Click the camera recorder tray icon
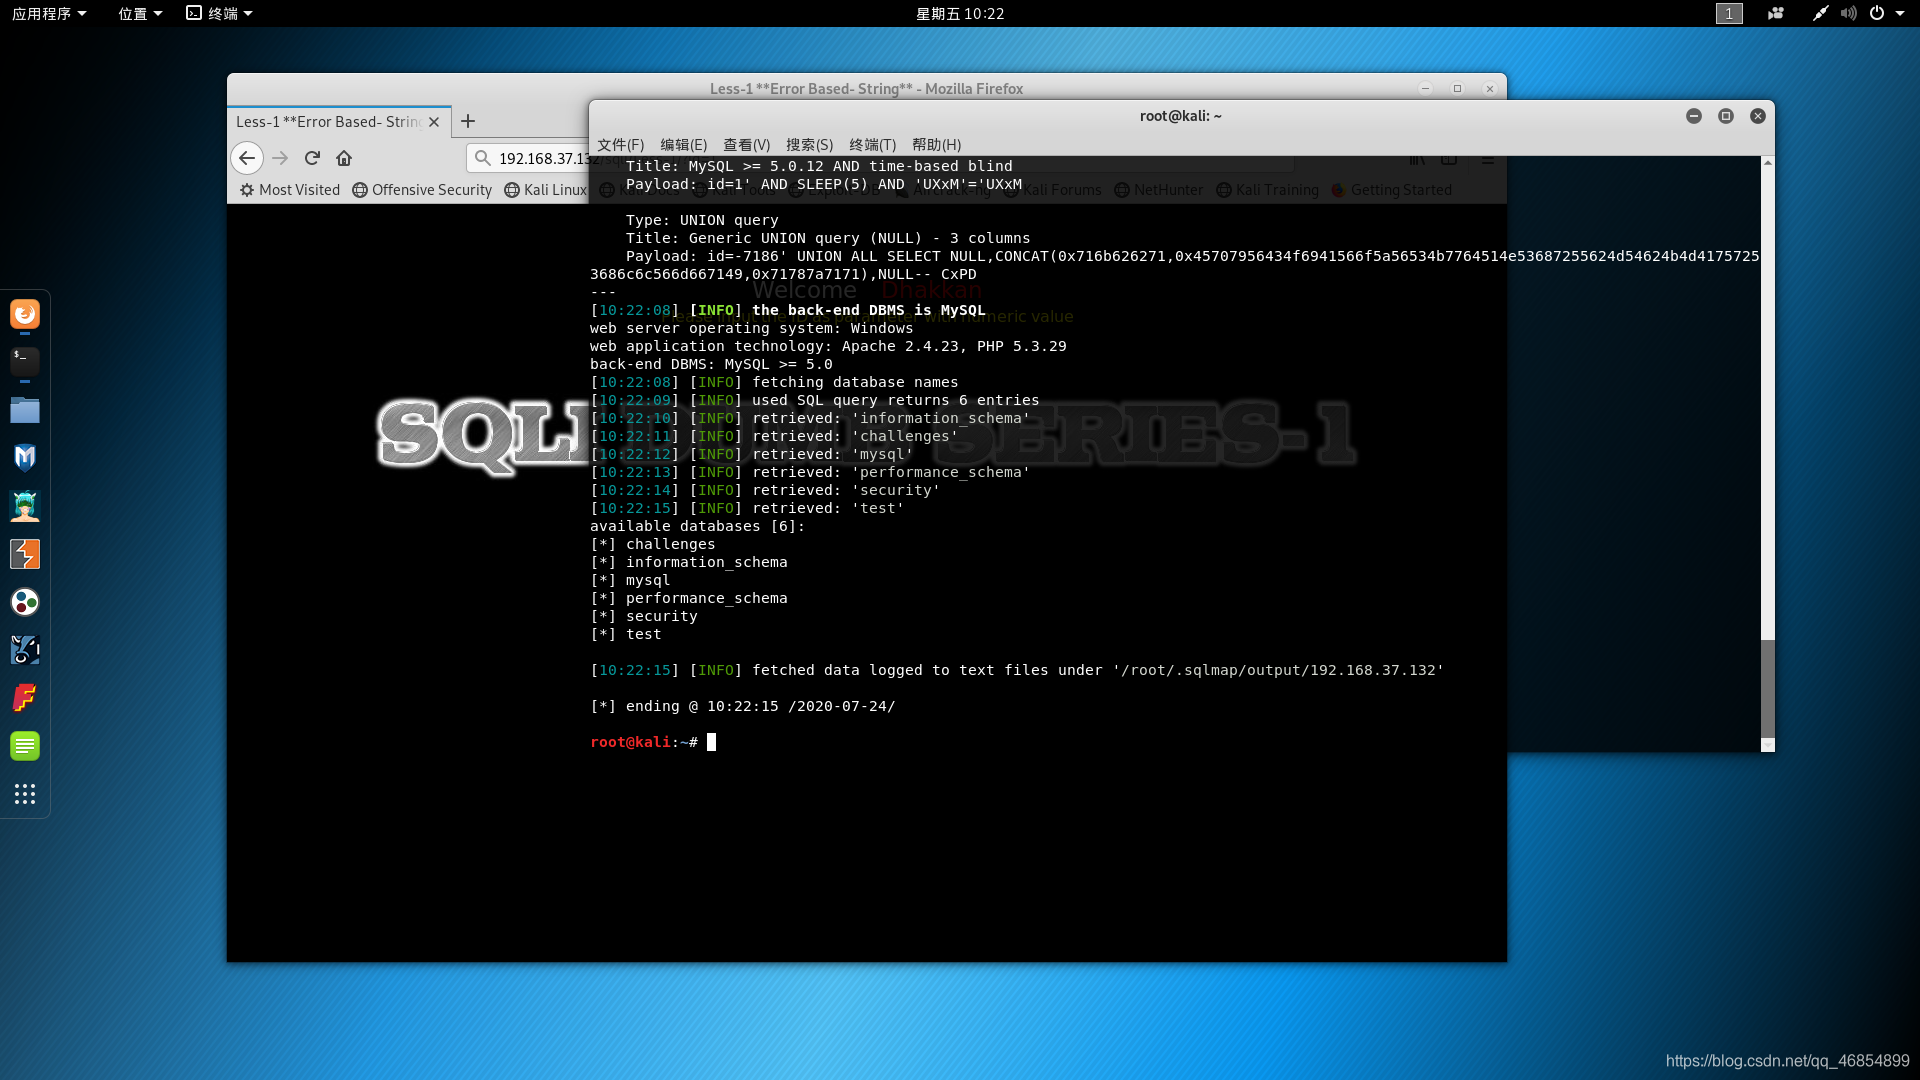Screen dimensions: 1920x1080 tap(1776, 13)
